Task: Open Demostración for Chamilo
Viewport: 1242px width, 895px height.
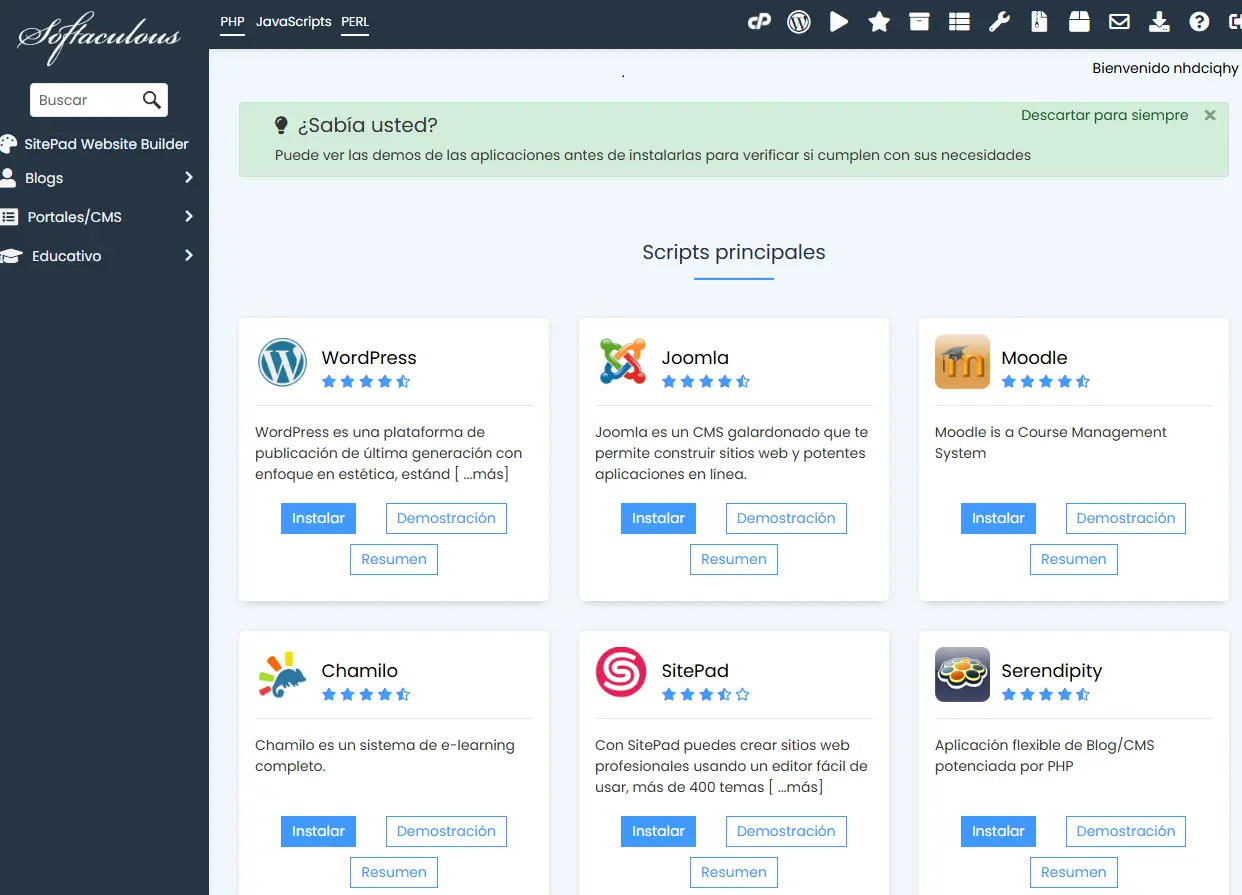Action: 446,831
